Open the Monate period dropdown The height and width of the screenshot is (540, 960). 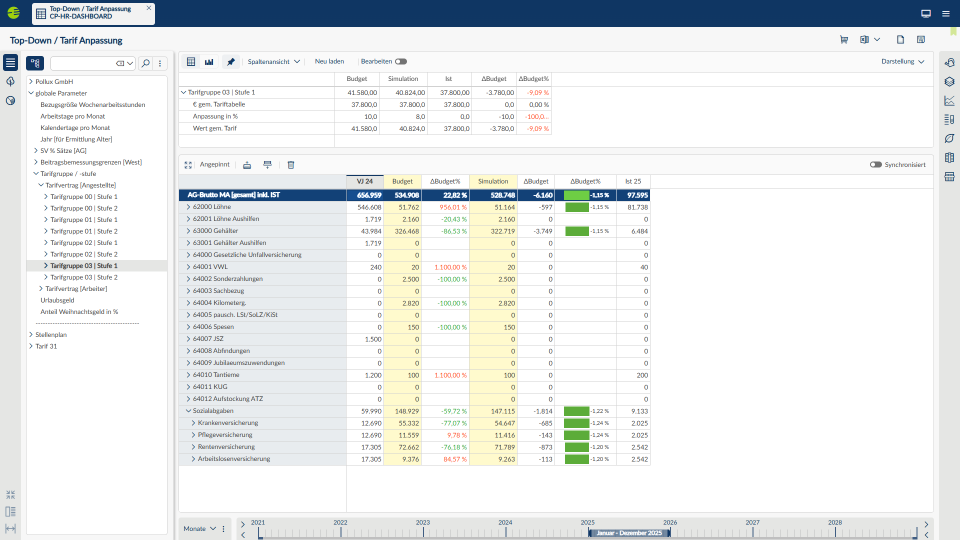click(199, 528)
